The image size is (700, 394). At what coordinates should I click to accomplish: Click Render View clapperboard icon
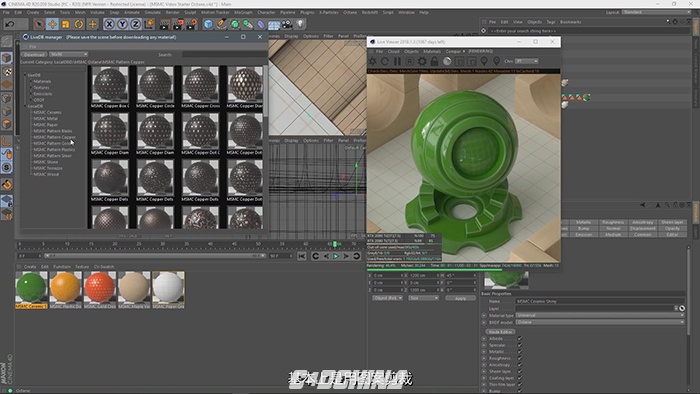[165, 24]
